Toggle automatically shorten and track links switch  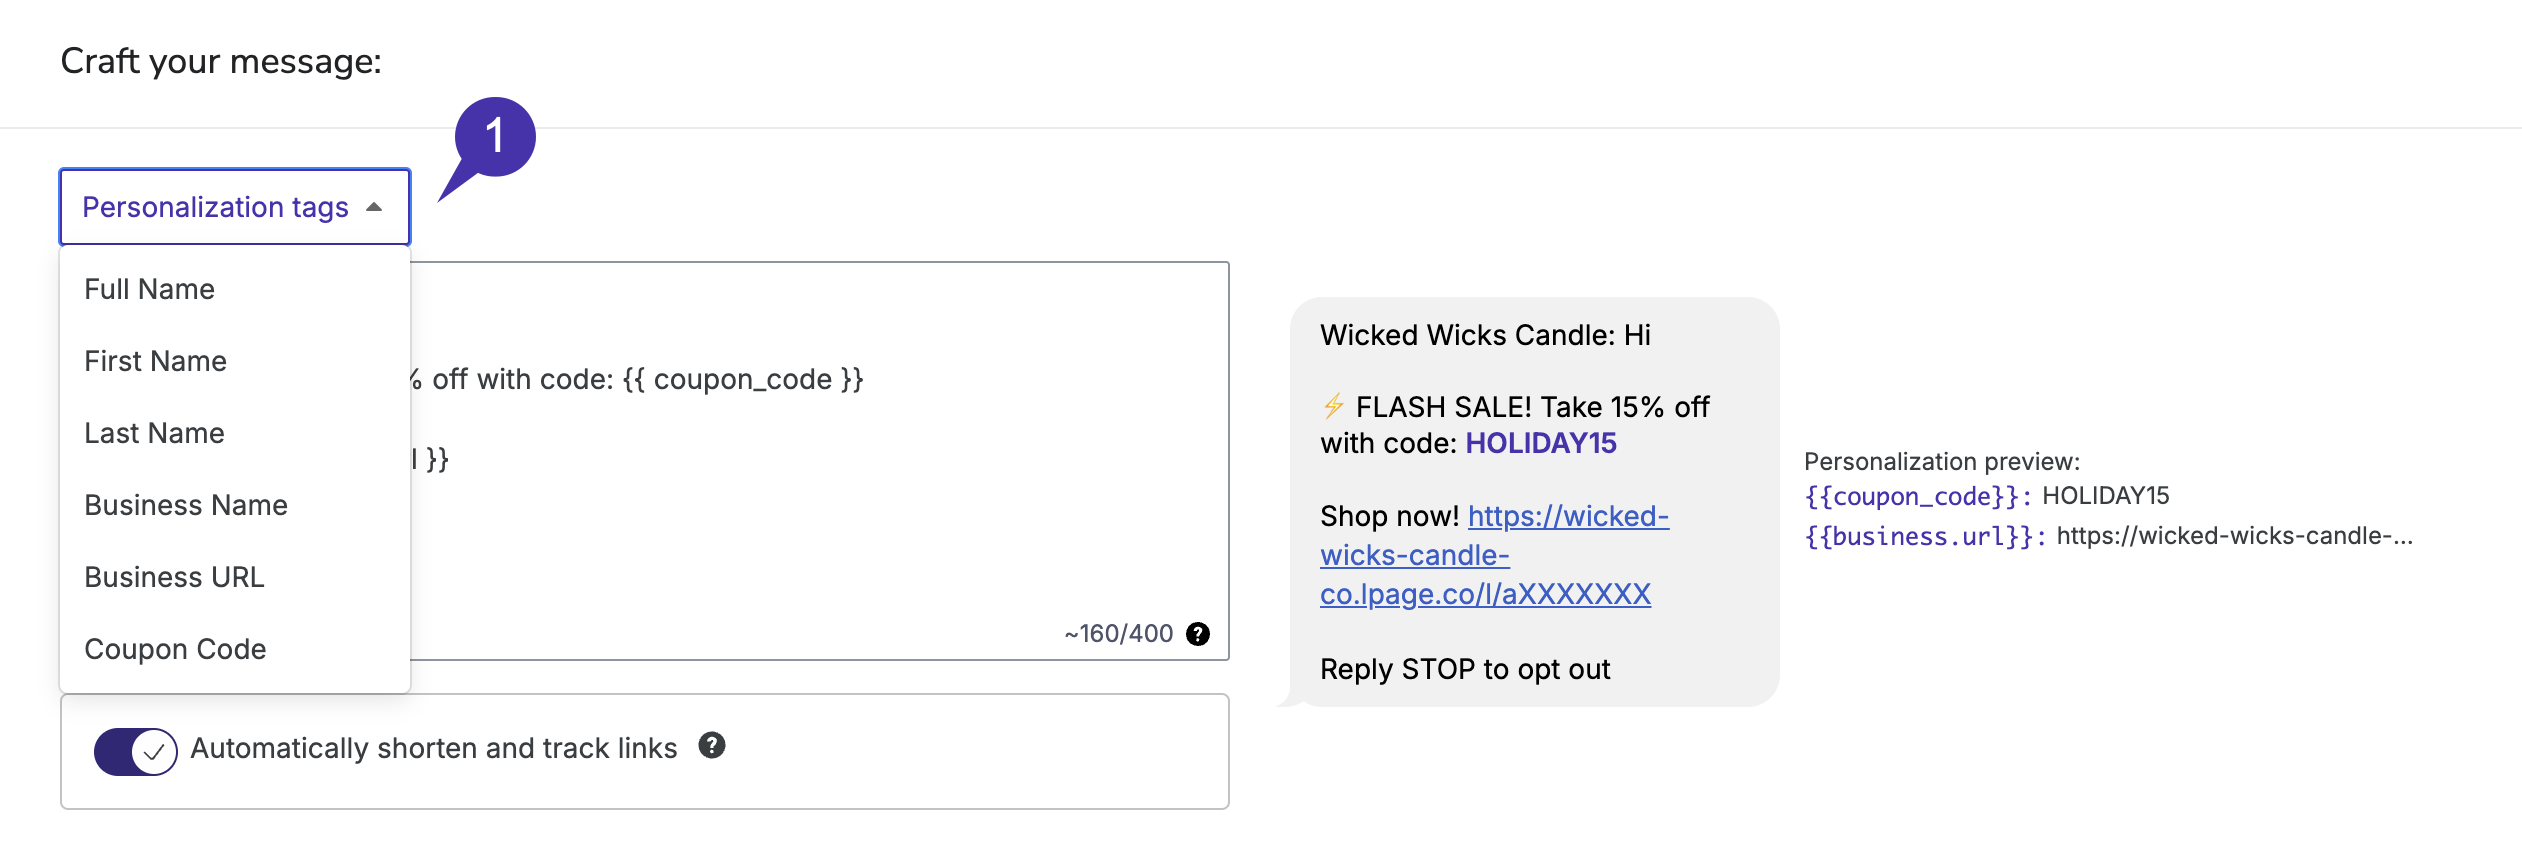point(135,751)
